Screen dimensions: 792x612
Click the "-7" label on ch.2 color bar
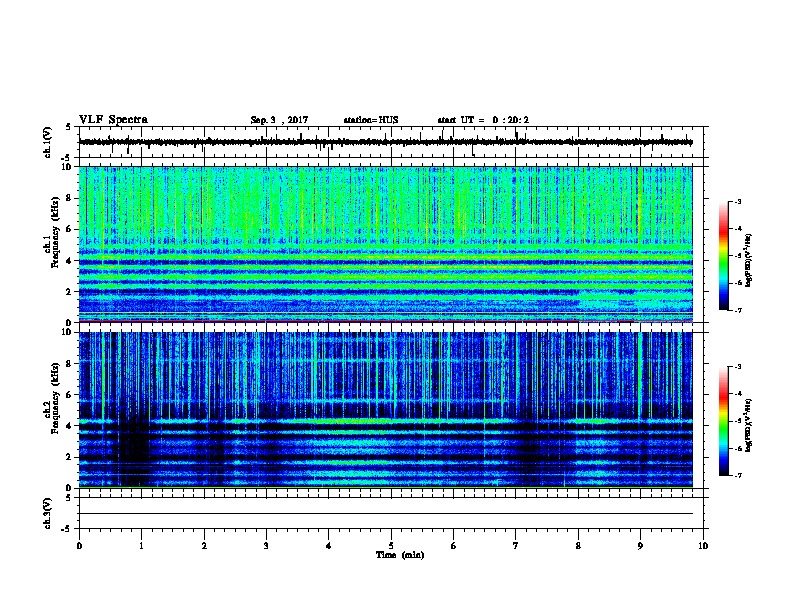737,475
